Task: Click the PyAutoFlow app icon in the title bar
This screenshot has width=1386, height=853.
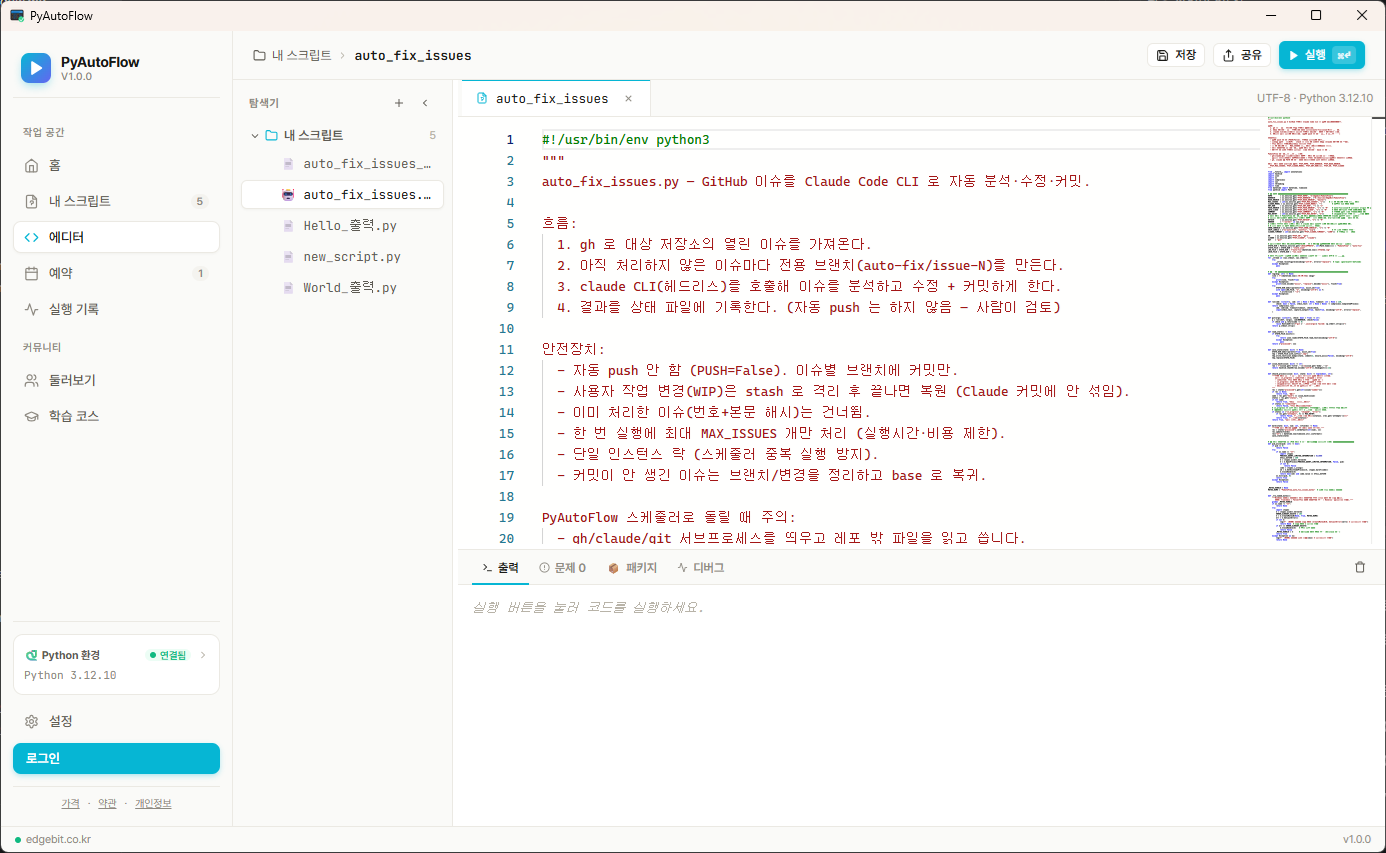Action: pyautogui.click(x=16, y=15)
